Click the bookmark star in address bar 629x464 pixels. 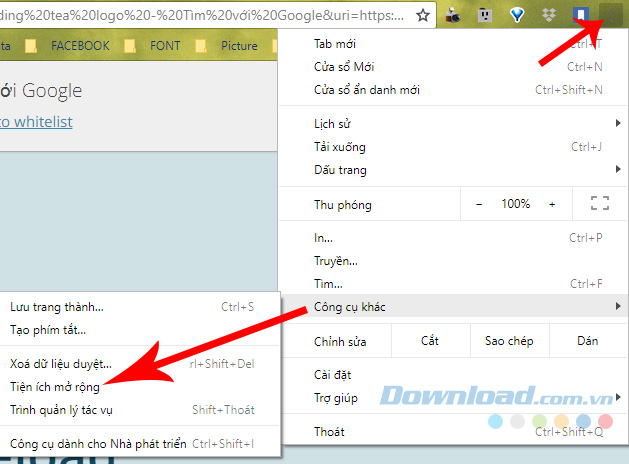tap(423, 15)
